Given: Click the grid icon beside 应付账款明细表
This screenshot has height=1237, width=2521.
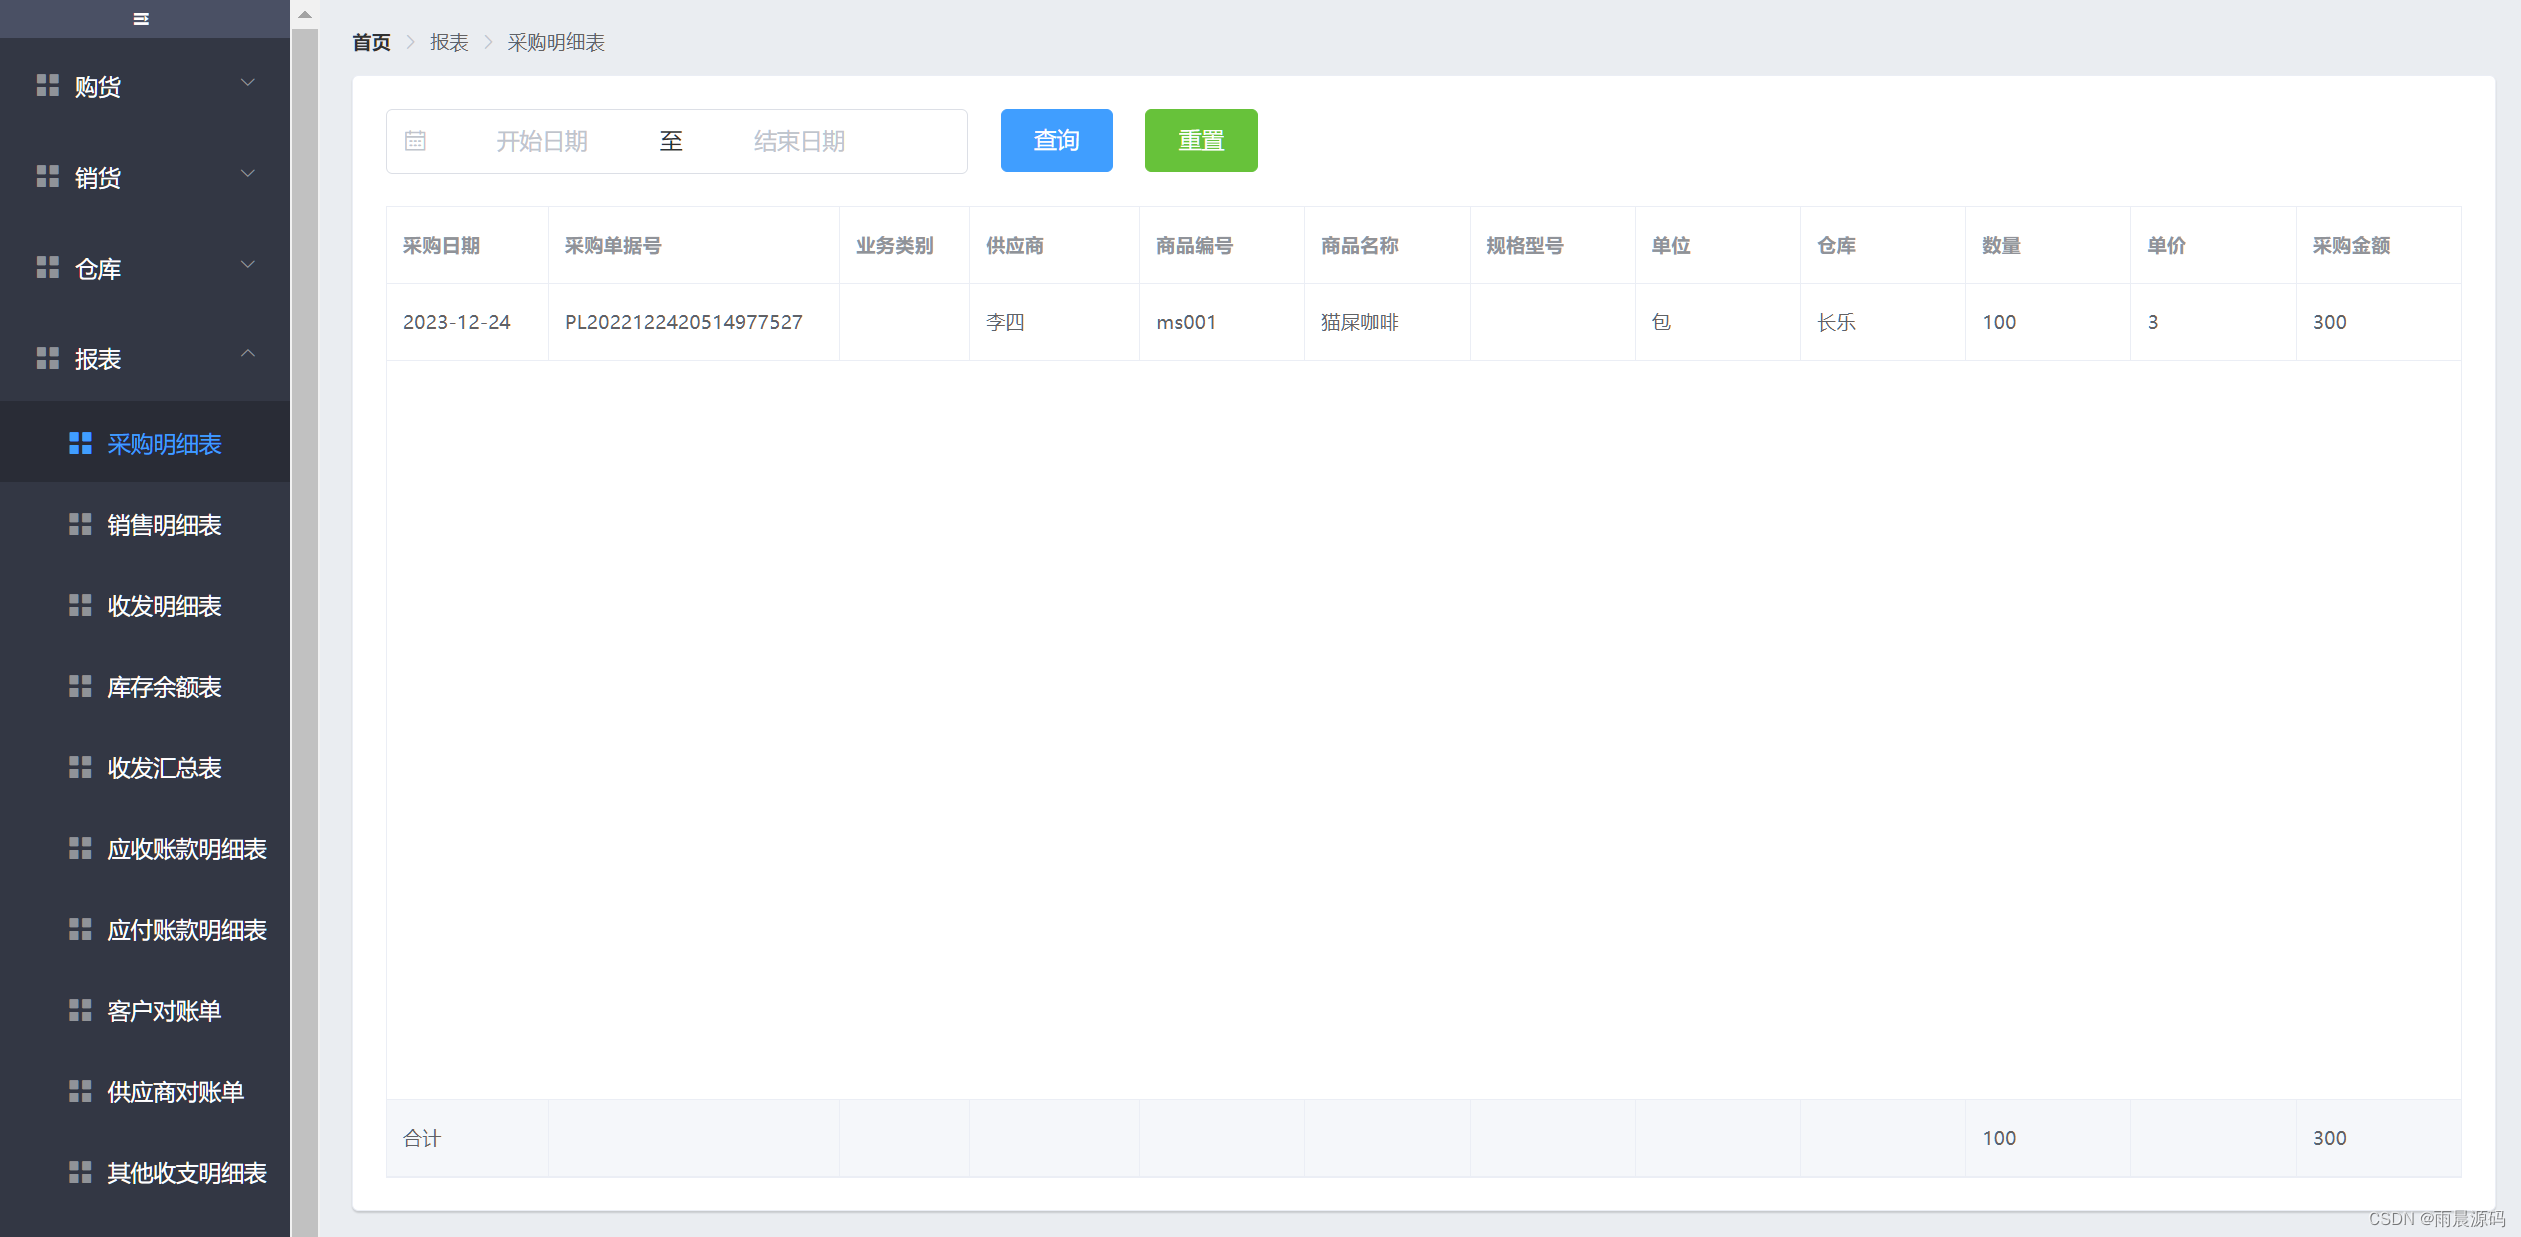Looking at the screenshot, I should 80,929.
